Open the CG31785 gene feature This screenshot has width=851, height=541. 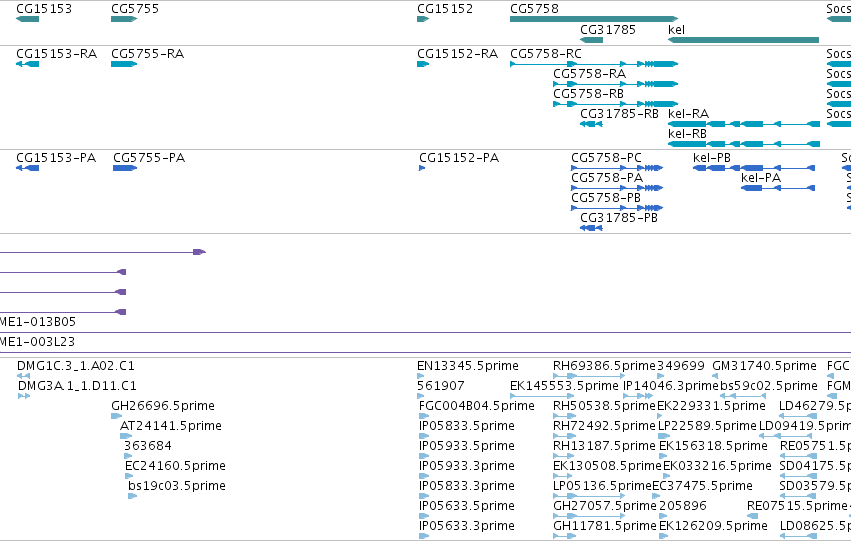(x=592, y=40)
